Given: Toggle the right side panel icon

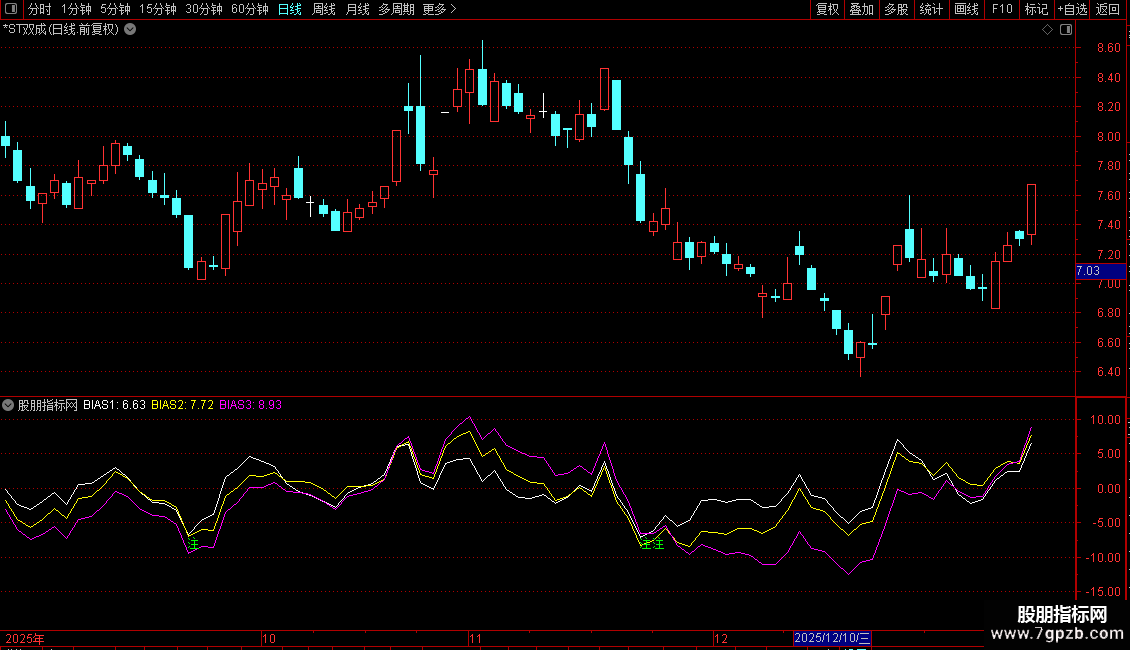Looking at the screenshot, I should point(1066,30).
